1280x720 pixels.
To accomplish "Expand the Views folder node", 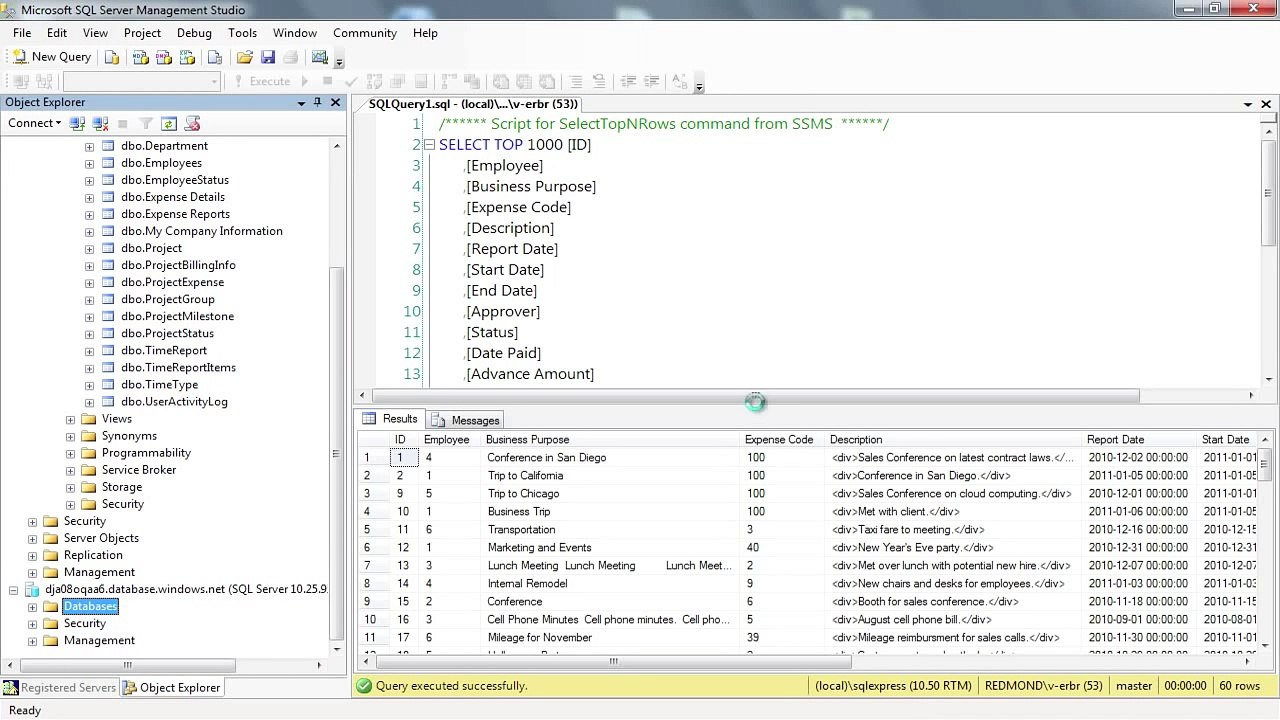I will pos(70,419).
